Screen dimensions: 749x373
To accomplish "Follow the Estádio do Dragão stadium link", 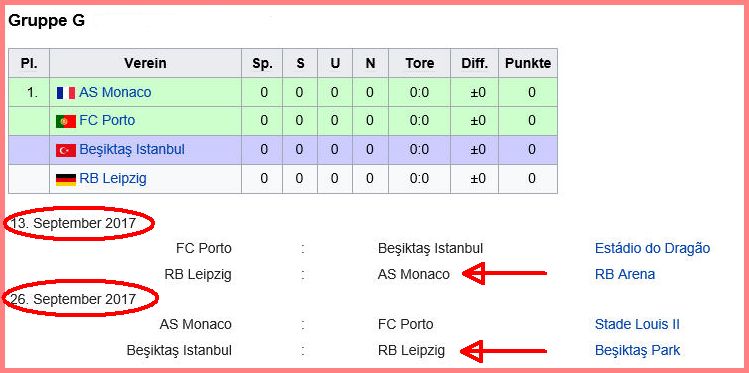I will pyautogui.click(x=652, y=248).
